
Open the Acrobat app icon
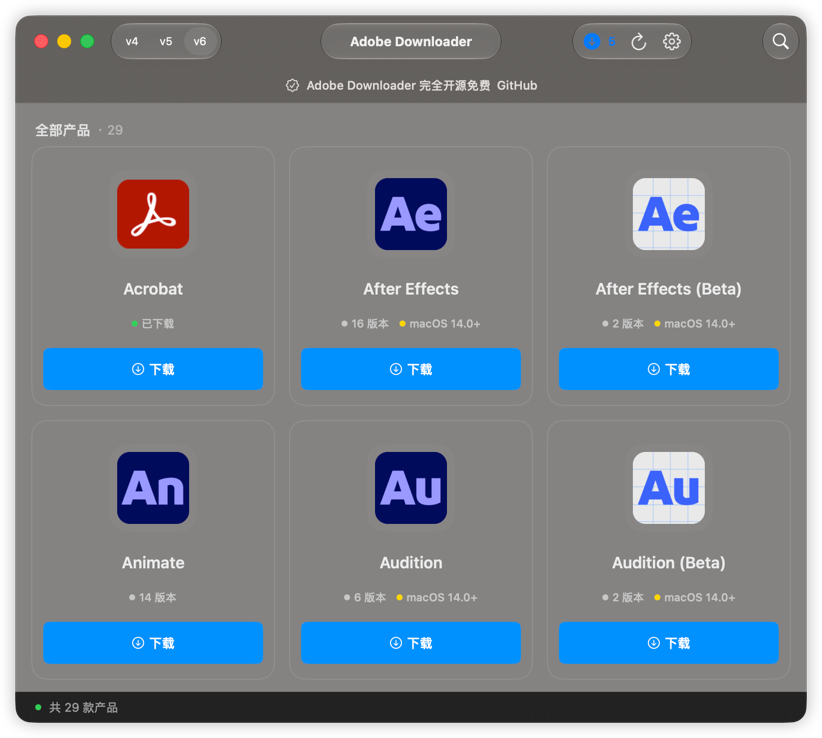tap(153, 214)
